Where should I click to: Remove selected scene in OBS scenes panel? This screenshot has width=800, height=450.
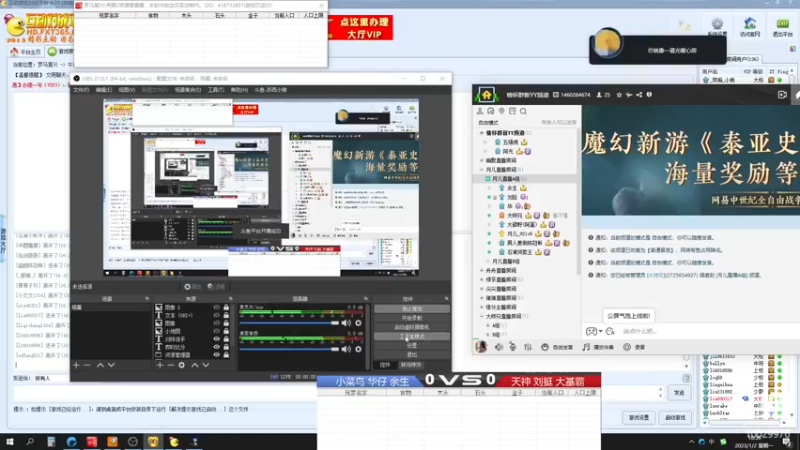click(87, 365)
